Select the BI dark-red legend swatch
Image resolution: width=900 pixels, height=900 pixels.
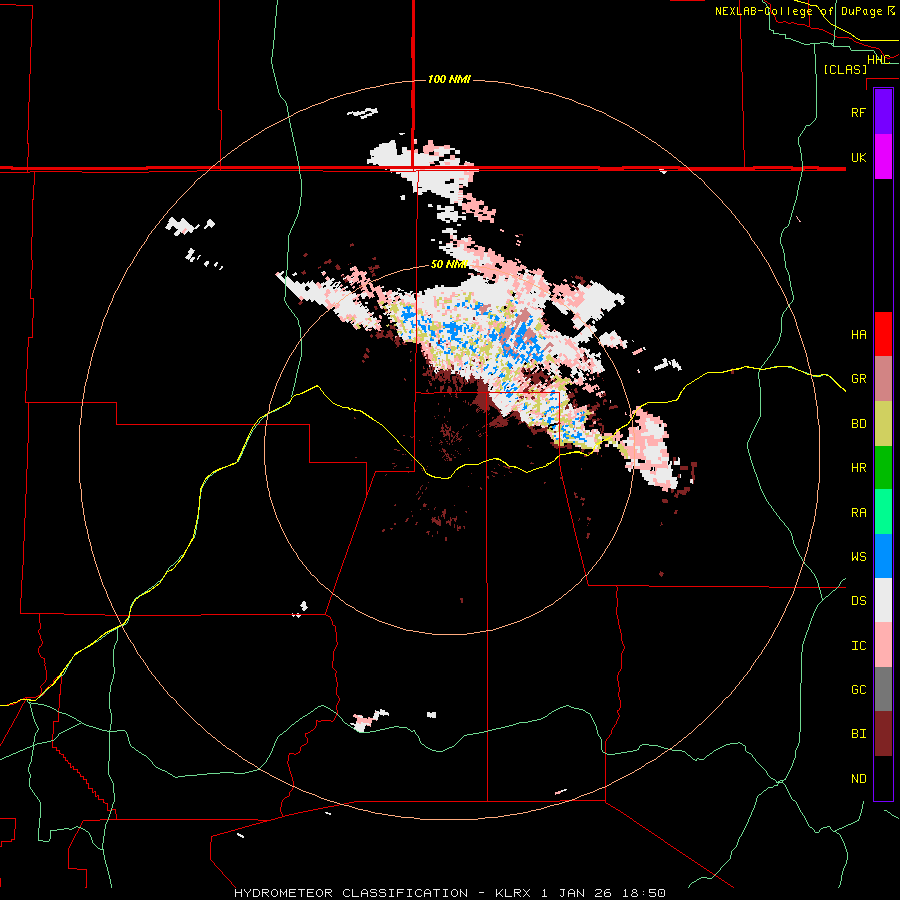pyautogui.click(x=883, y=734)
